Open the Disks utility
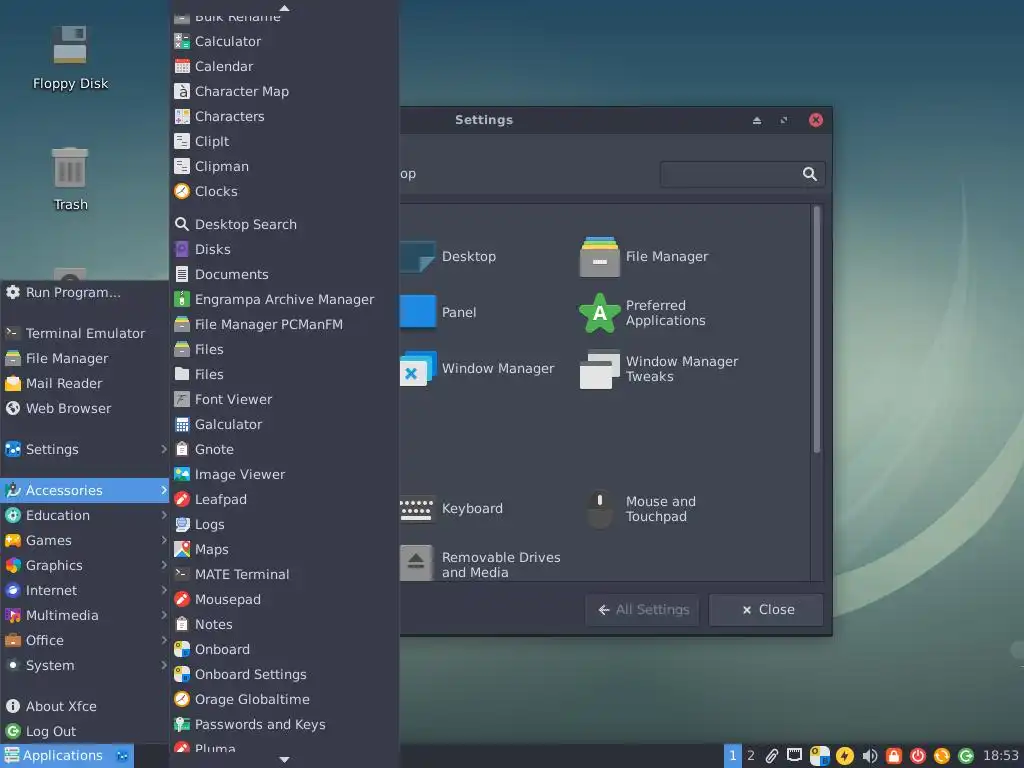Screen dimensions: 1024x768 click(x=284, y=249)
